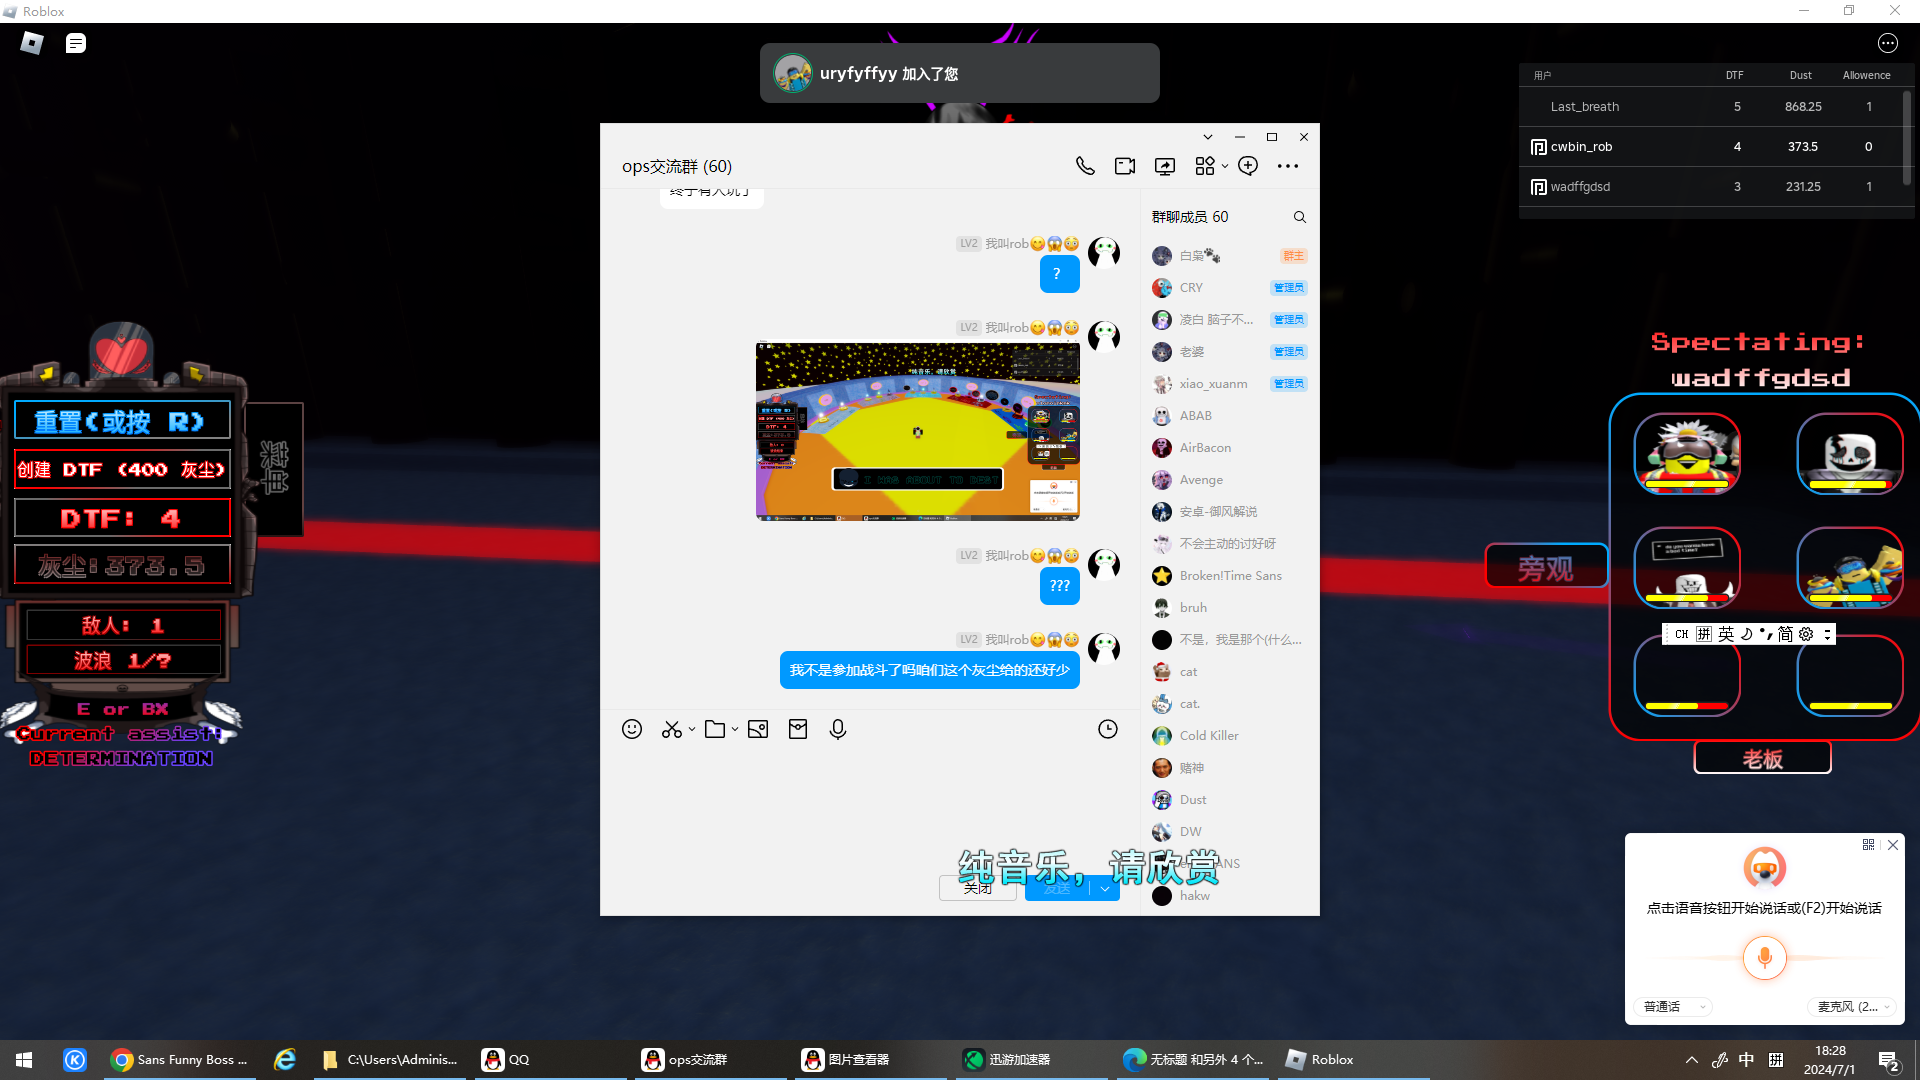Screen dimensions: 1920x1080
Task: Click the 创建 DTF (400 灰尘) button
Action: pyautogui.click(x=122, y=470)
